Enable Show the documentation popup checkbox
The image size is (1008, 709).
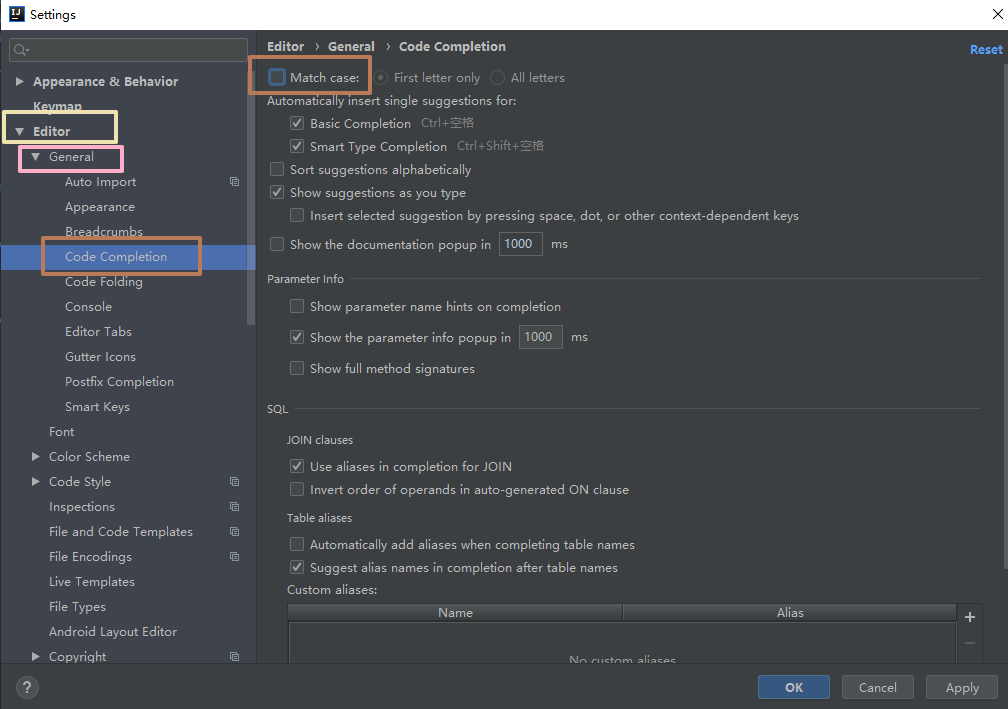pyautogui.click(x=276, y=244)
